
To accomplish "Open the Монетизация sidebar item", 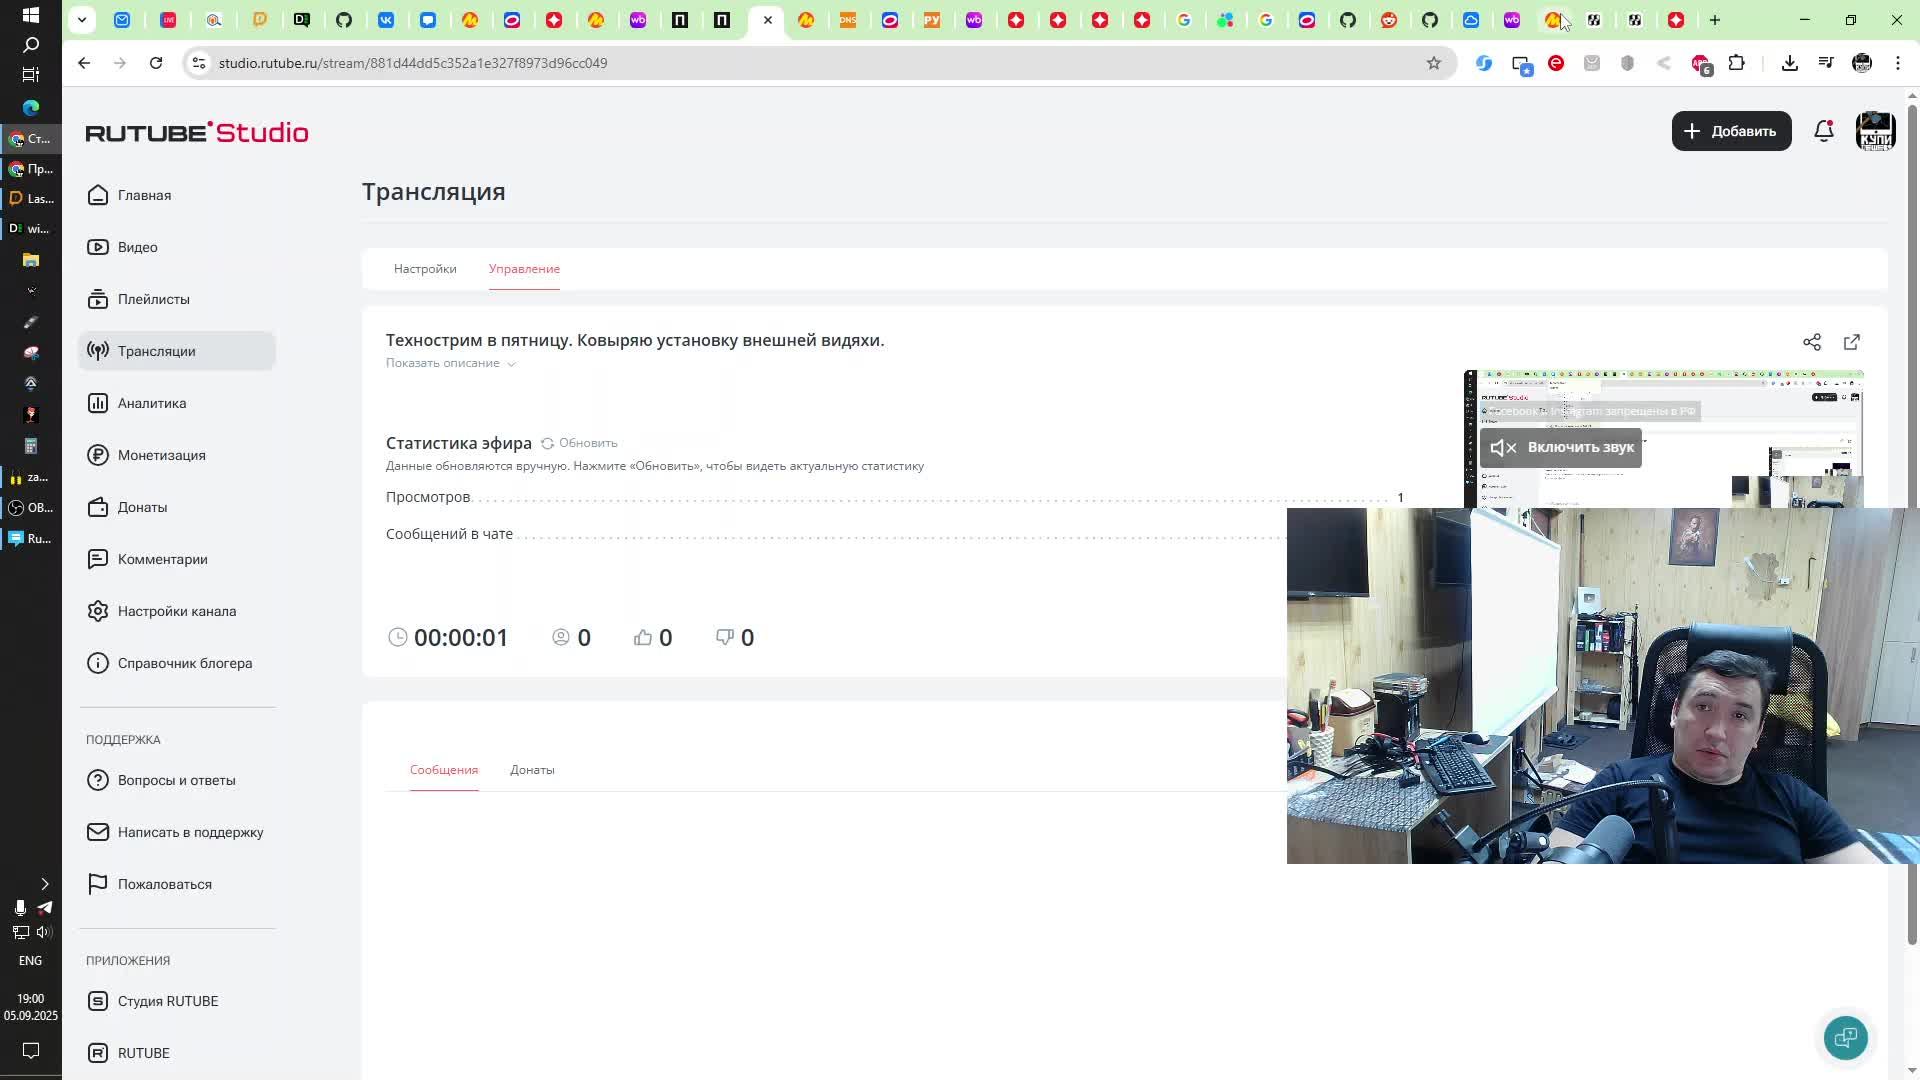I will (161, 455).
